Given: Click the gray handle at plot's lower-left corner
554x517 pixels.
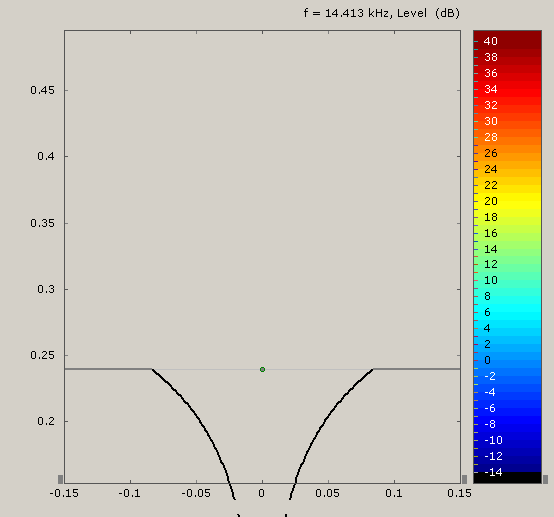Looking at the screenshot, I should coord(60,479).
